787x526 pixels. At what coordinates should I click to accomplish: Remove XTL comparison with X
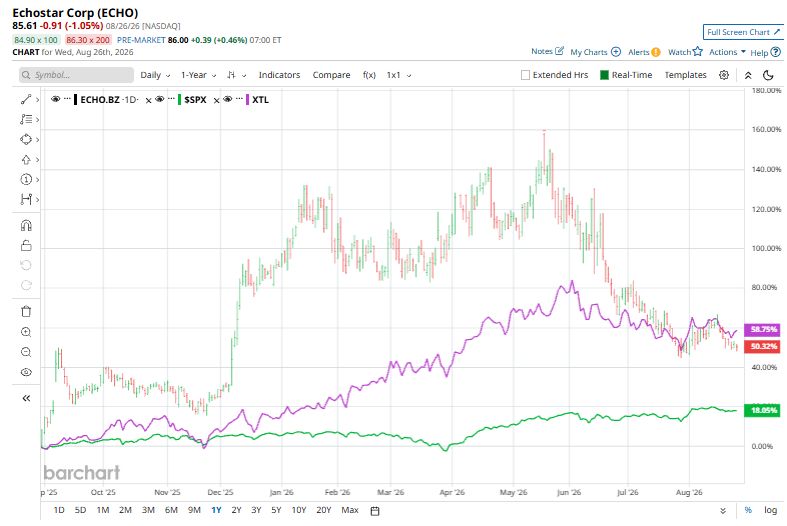216,100
